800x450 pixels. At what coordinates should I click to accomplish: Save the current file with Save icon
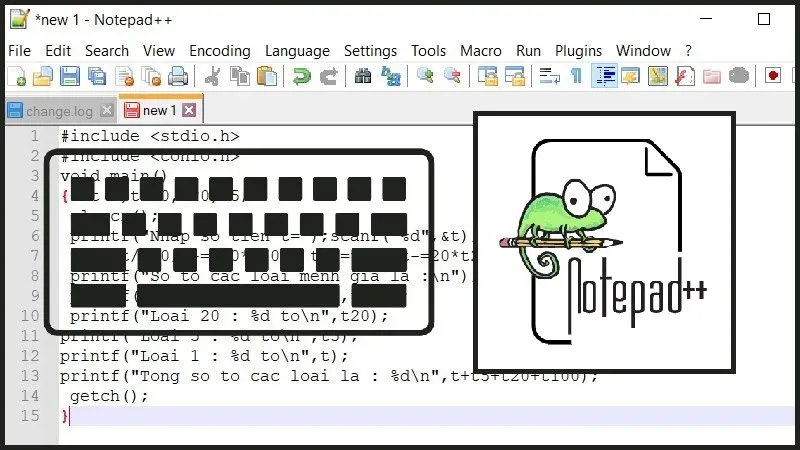(70, 77)
